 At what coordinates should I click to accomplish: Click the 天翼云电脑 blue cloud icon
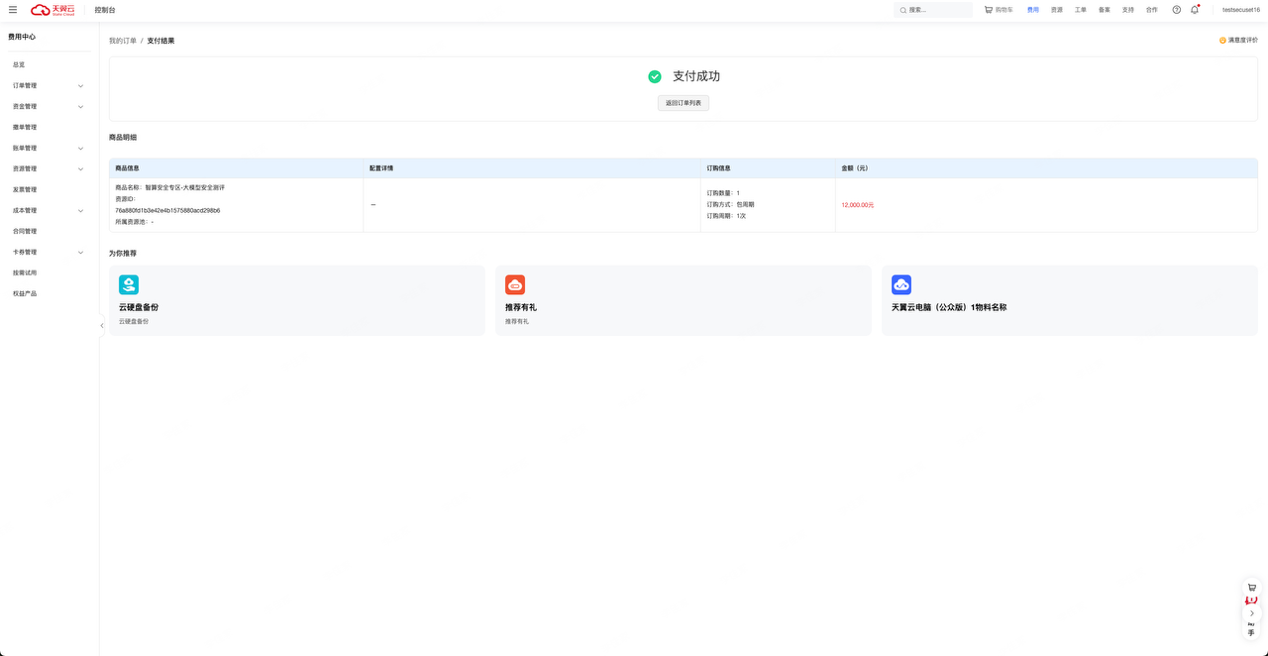coord(901,285)
